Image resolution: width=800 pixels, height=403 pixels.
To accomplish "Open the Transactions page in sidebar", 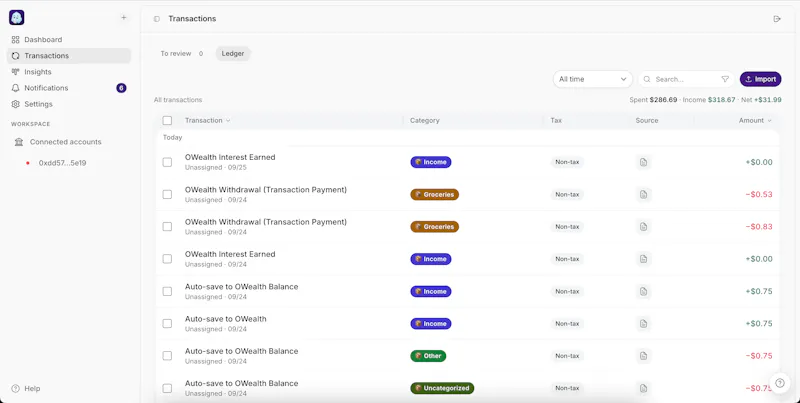I will click(x=68, y=56).
